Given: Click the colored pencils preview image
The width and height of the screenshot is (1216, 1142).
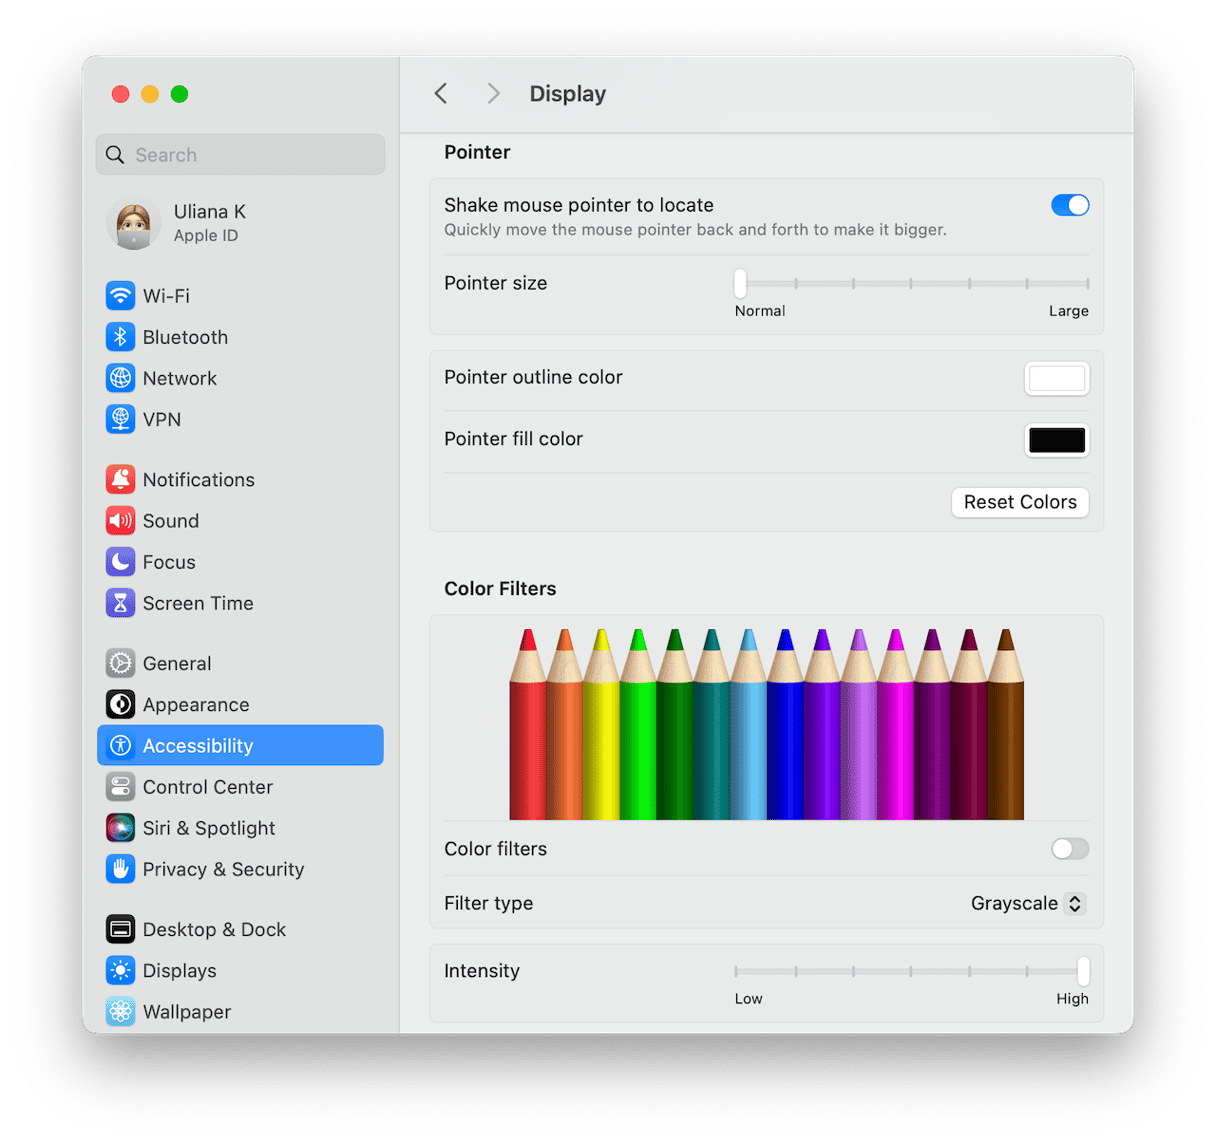Looking at the screenshot, I should (766, 724).
